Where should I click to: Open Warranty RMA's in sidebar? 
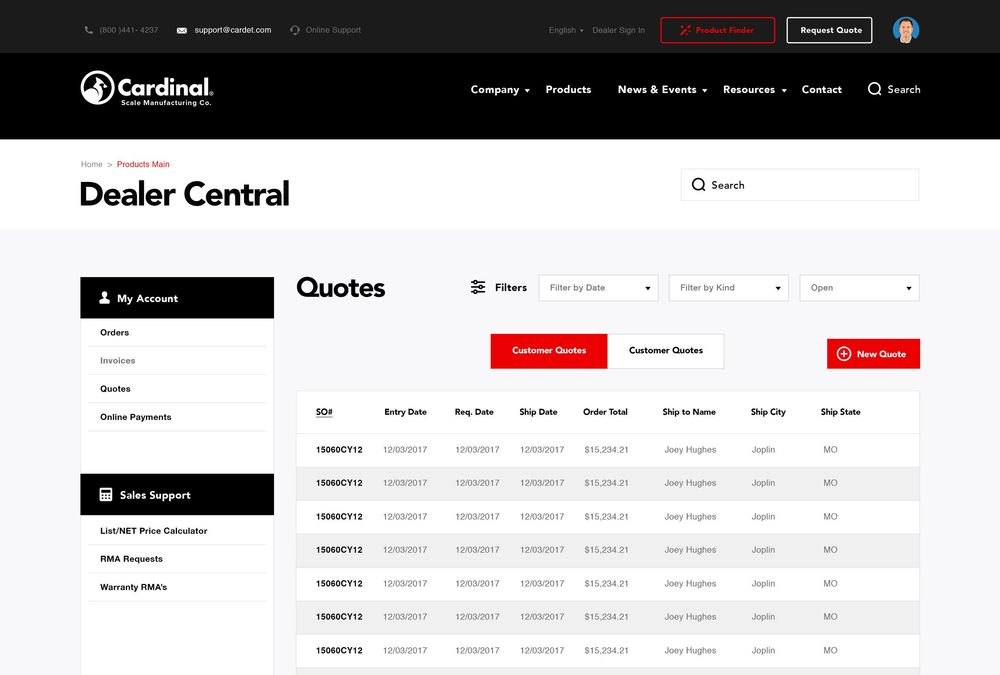pos(133,587)
